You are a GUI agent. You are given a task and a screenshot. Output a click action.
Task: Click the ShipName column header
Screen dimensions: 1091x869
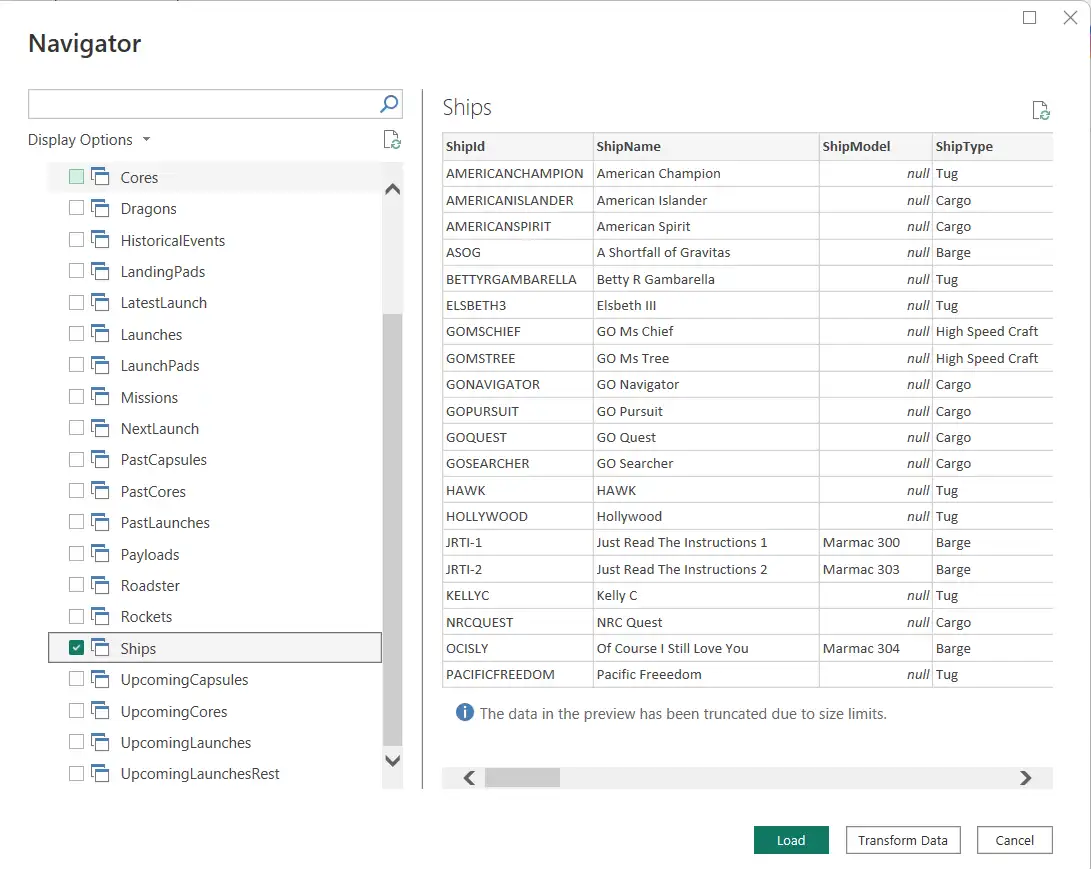point(706,147)
